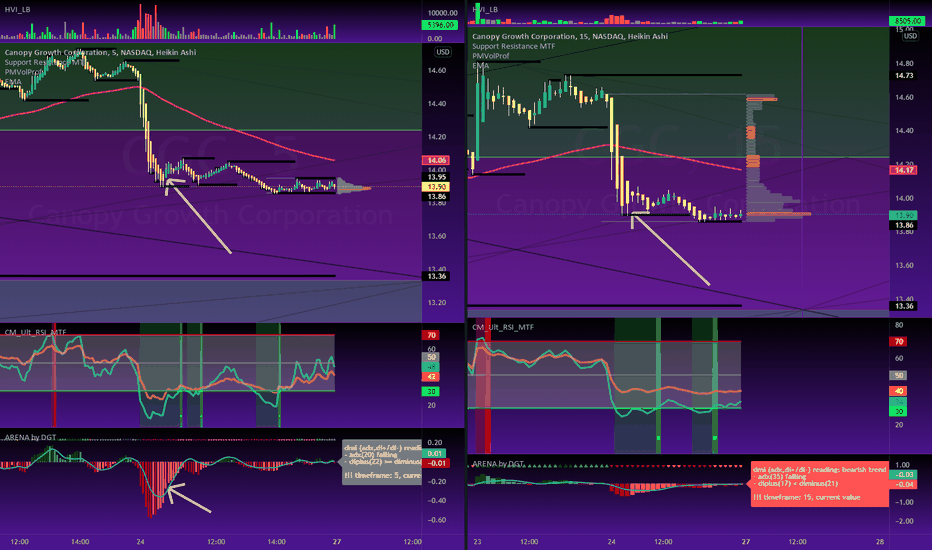Image resolution: width=932 pixels, height=550 pixels.
Task: Click the -0.03 ARENA value in the right chart
Action: [x=905, y=474]
